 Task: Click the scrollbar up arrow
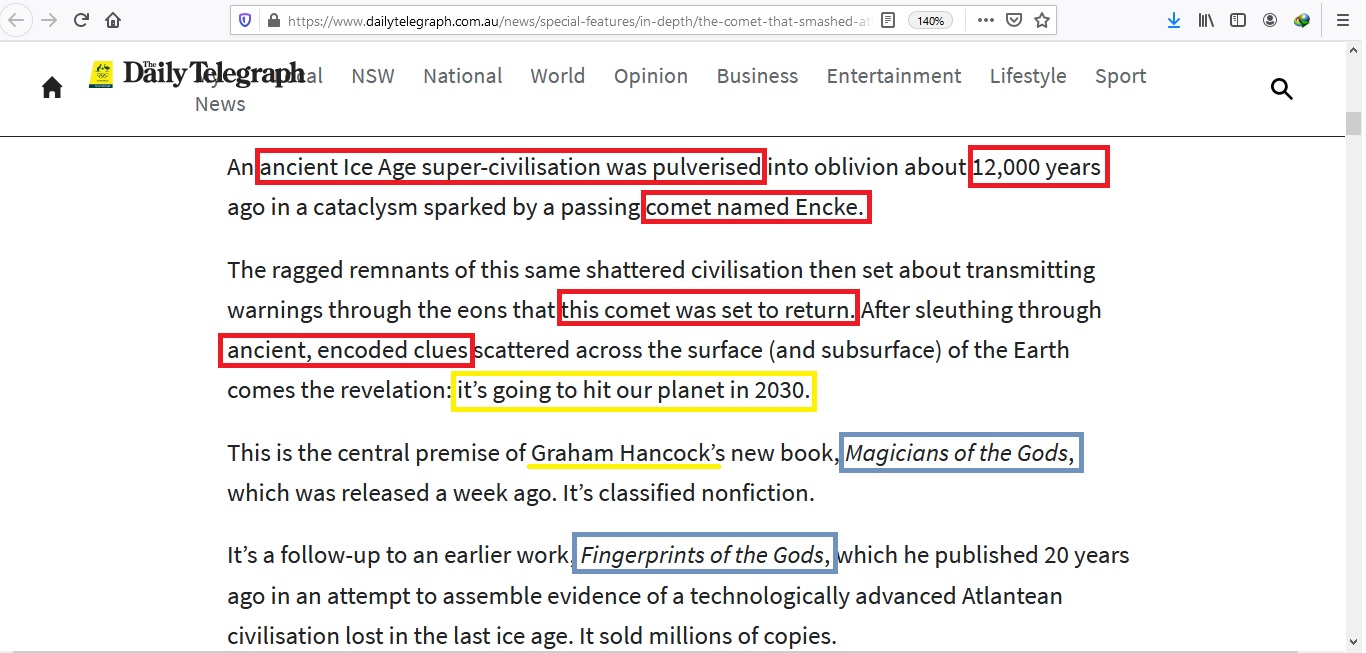[x=1354, y=50]
